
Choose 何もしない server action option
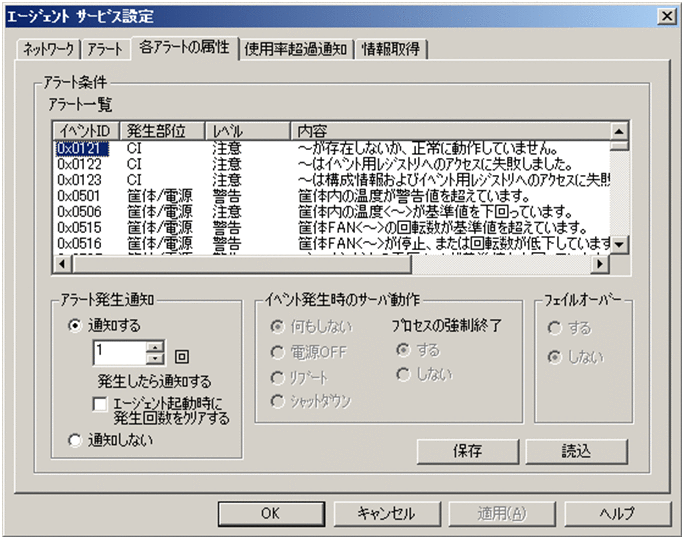[311, 327]
